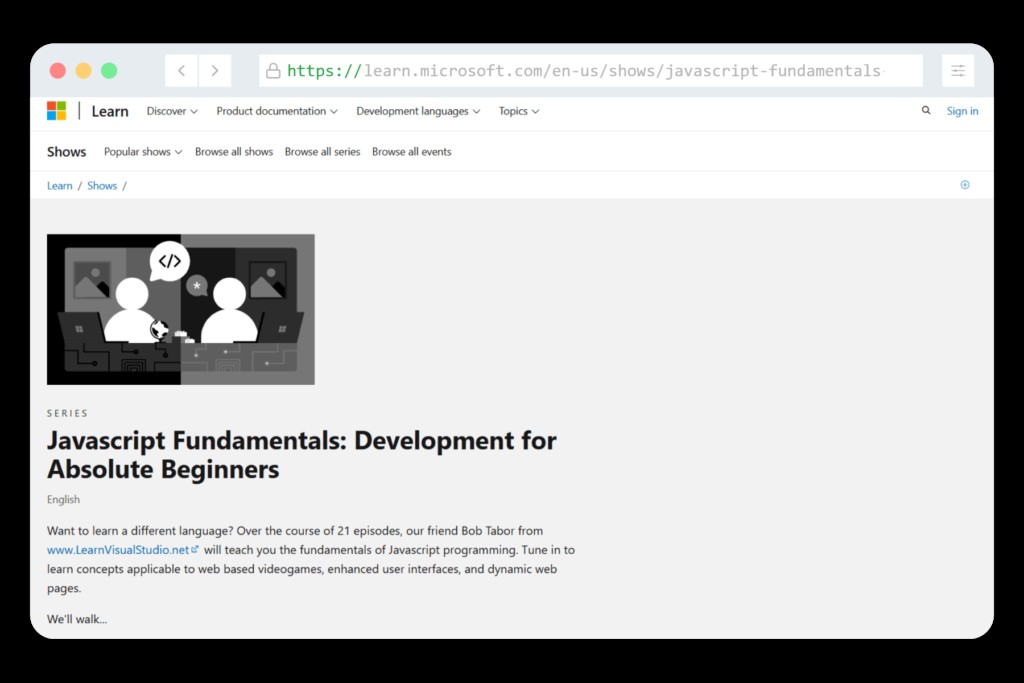Click the English language label

click(x=63, y=500)
